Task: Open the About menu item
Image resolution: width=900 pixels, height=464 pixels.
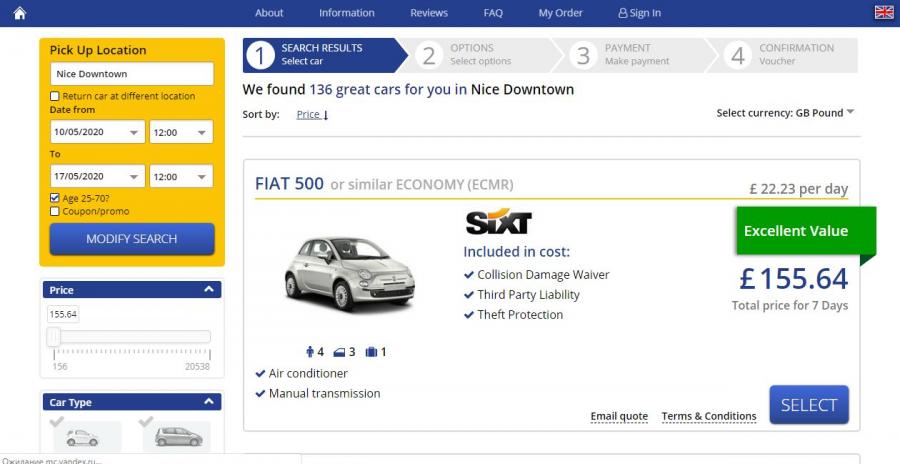Action: [269, 13]
